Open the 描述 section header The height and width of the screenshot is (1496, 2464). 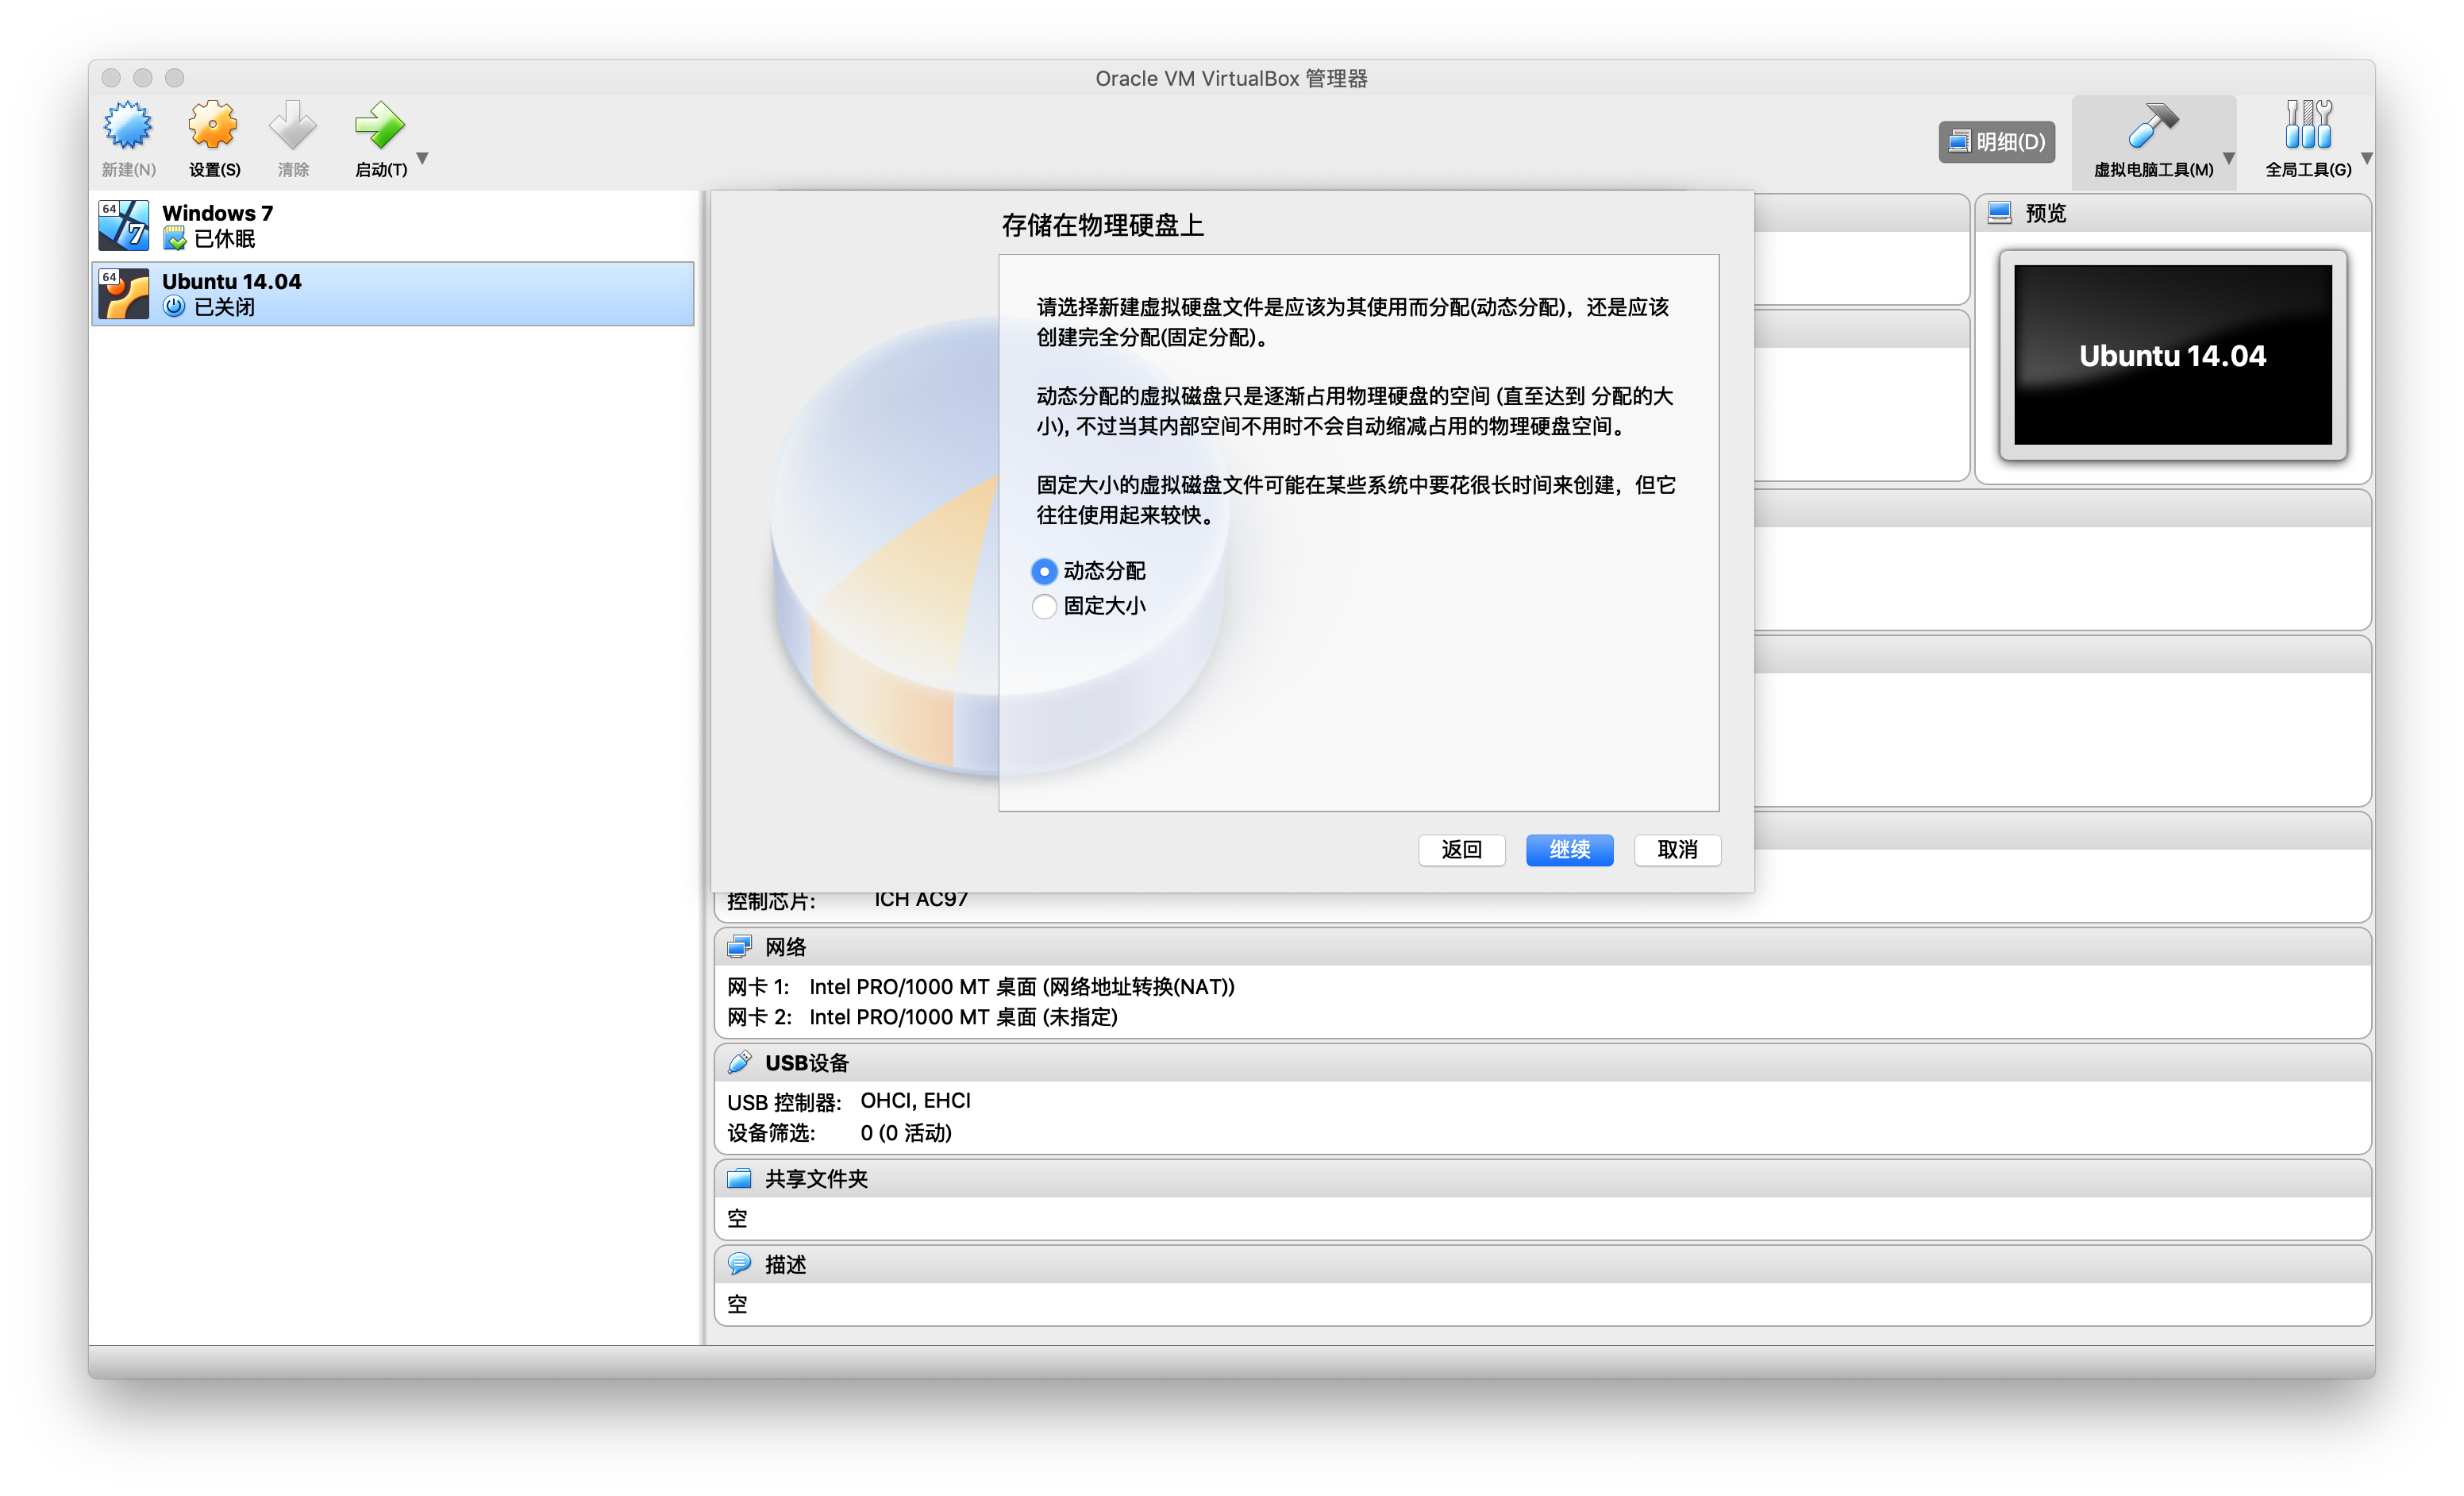tap(1543, 1265)
